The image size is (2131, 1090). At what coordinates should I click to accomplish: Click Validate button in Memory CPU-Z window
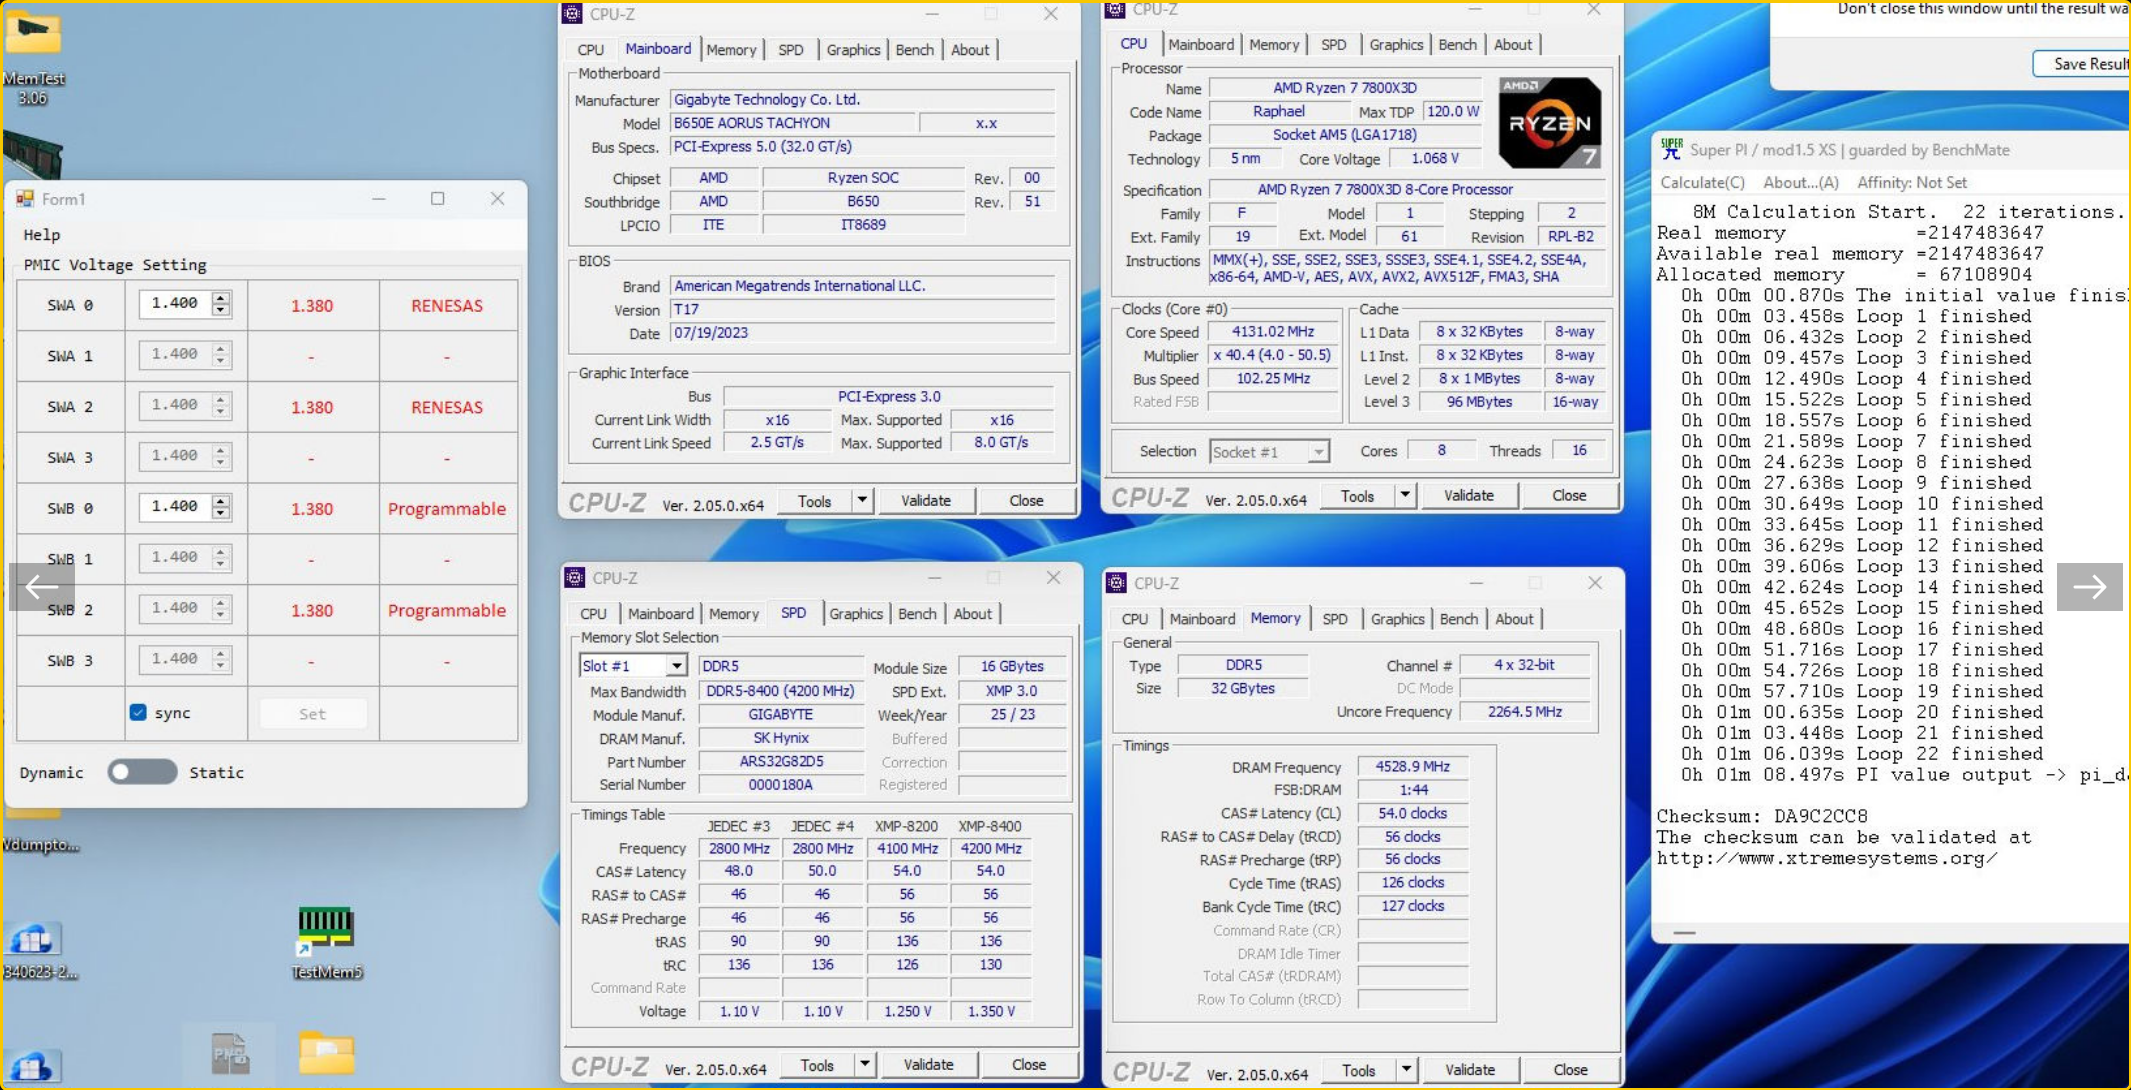1469,1069
